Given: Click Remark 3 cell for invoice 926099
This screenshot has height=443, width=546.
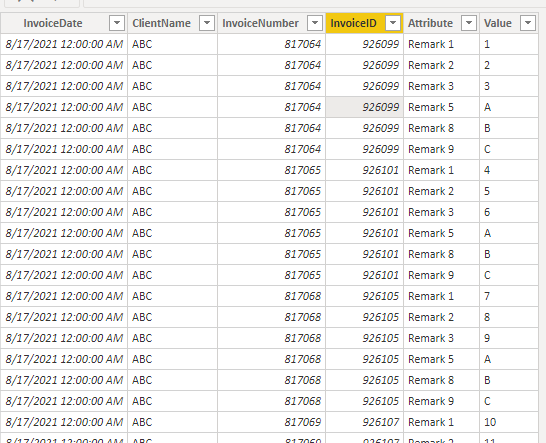Looking at the screenshot, I should pos(442,86).
